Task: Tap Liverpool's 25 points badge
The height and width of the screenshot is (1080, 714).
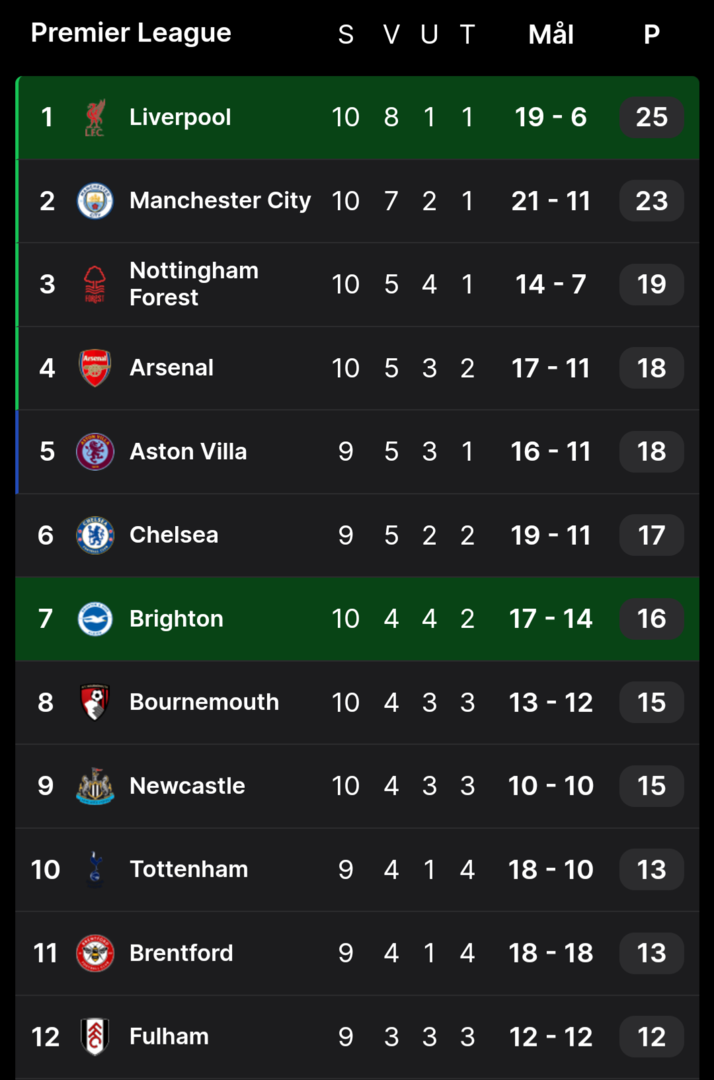Action: [651, 118]
